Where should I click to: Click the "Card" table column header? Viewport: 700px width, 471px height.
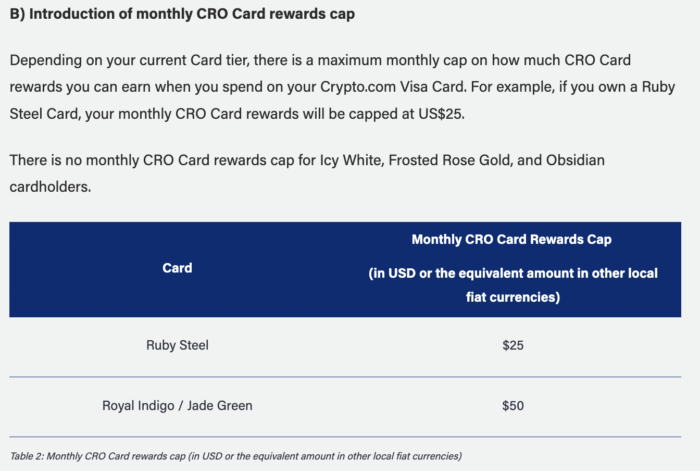coord(177,268)
